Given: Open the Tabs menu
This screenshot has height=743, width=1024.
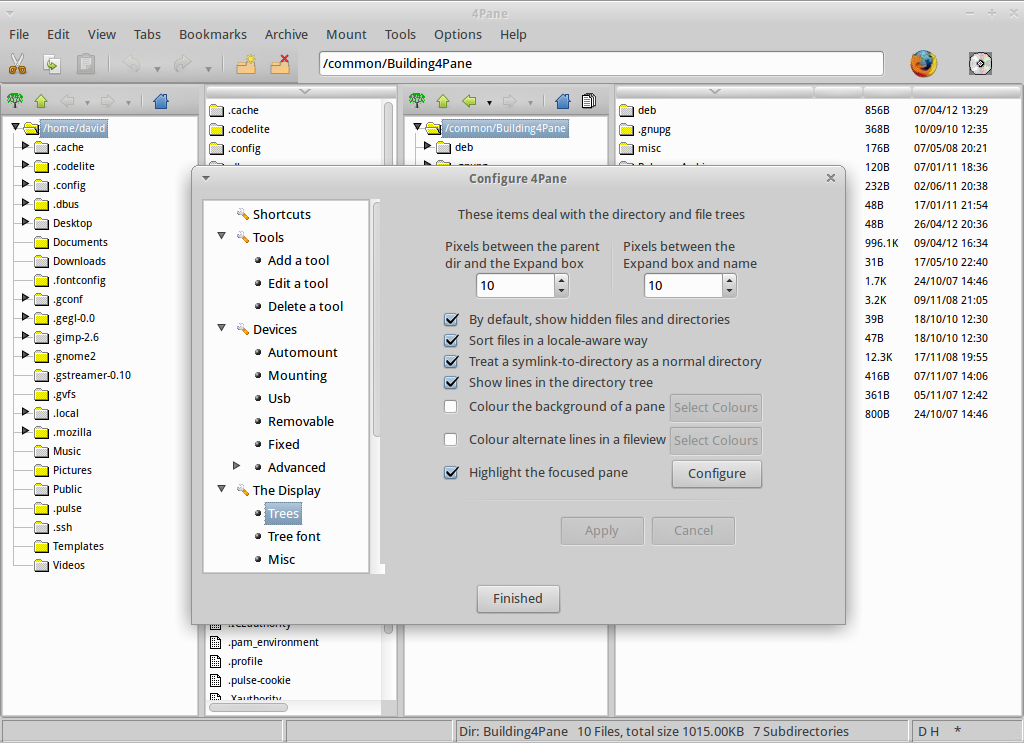Looking at the screenshot, I should tap(147, 35).
